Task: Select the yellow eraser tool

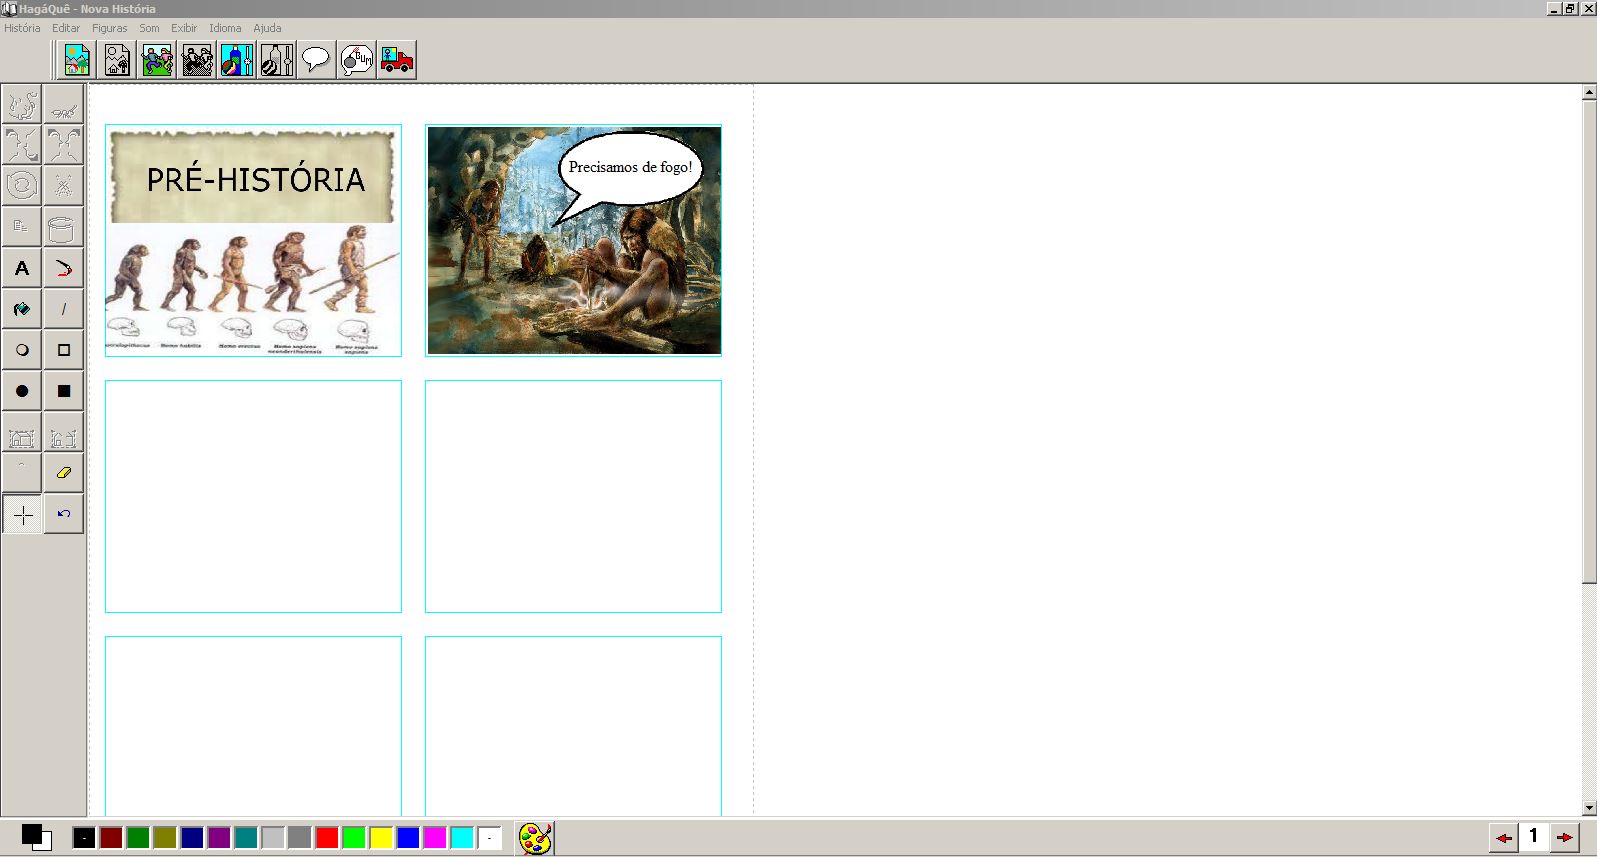Action: point(64,473)
